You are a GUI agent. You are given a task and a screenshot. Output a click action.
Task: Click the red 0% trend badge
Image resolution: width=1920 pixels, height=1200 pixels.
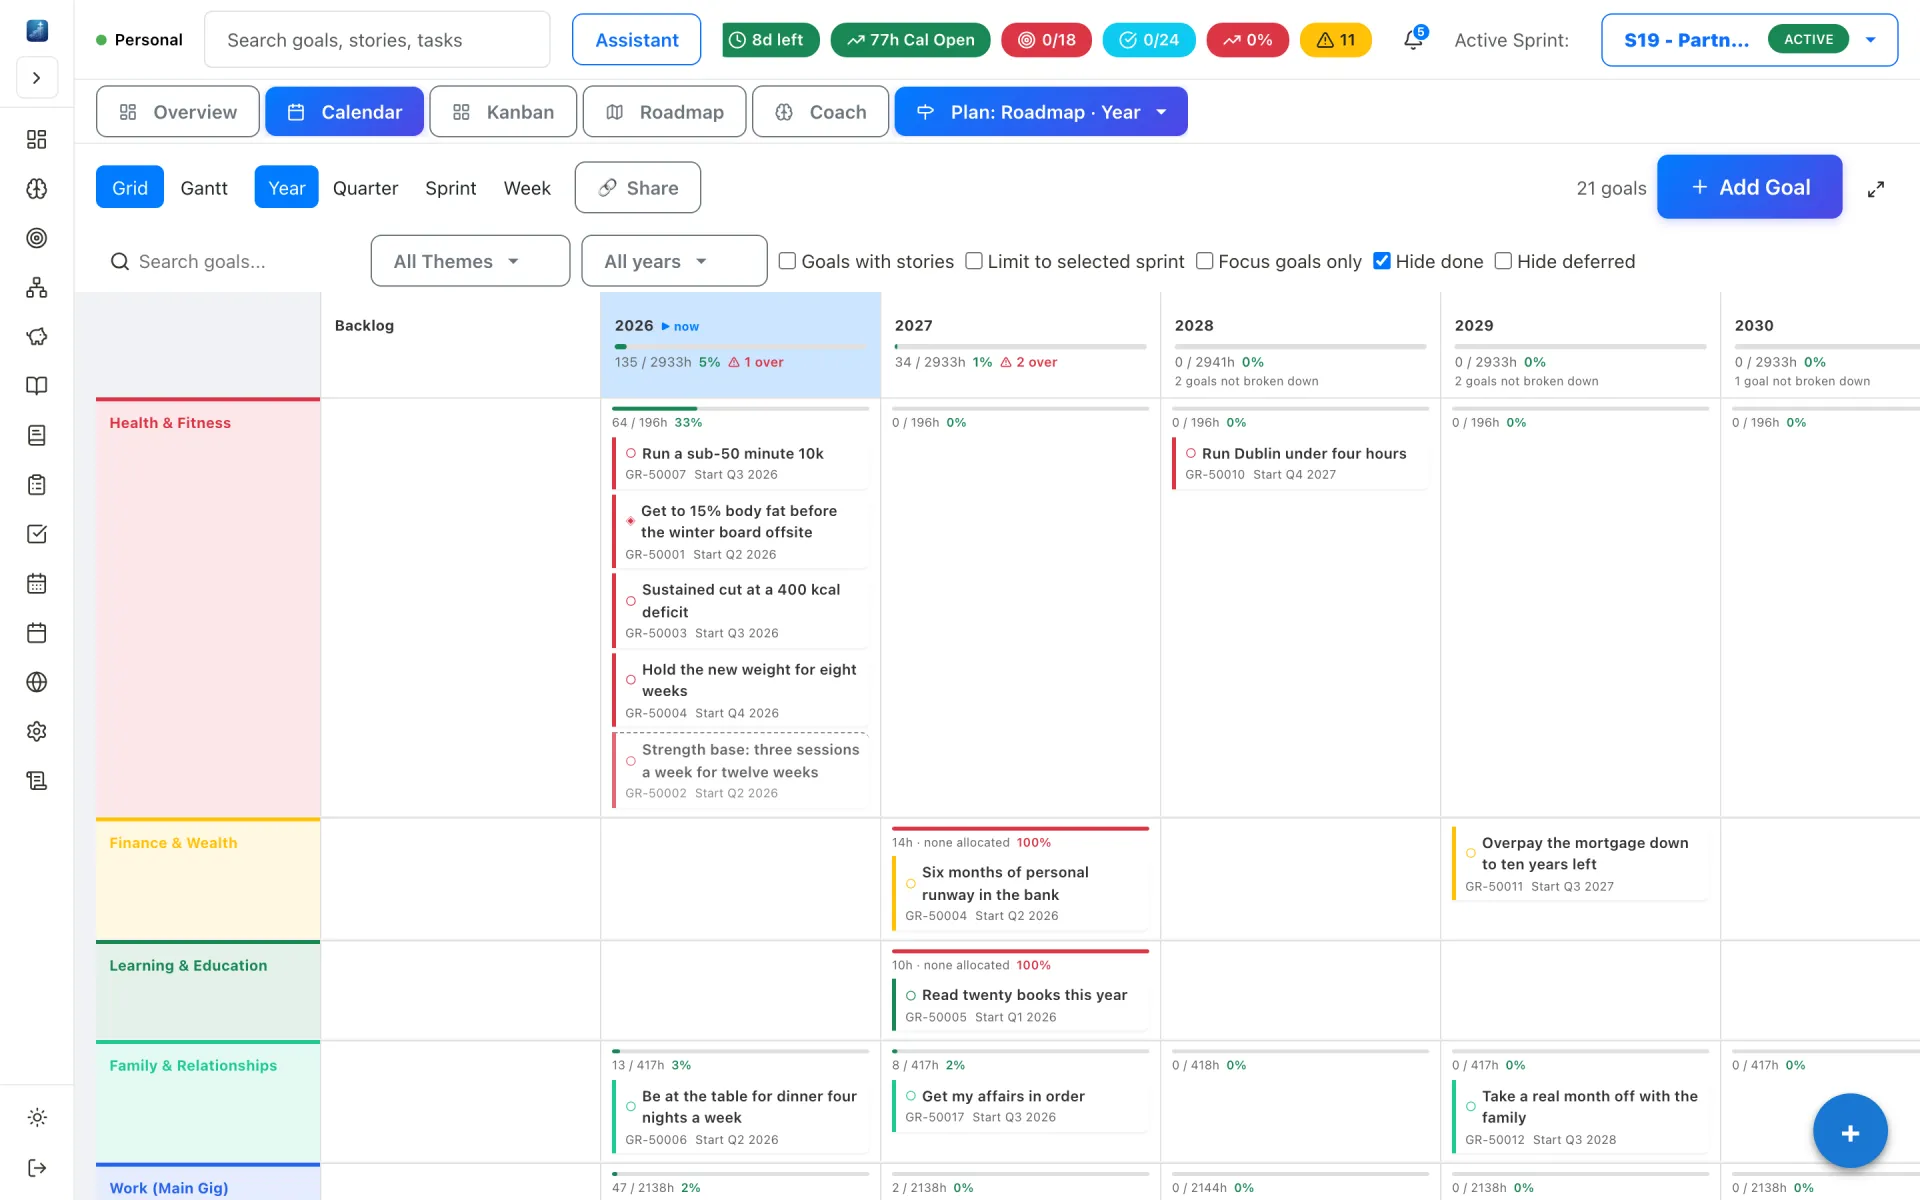pos(1247,40)
